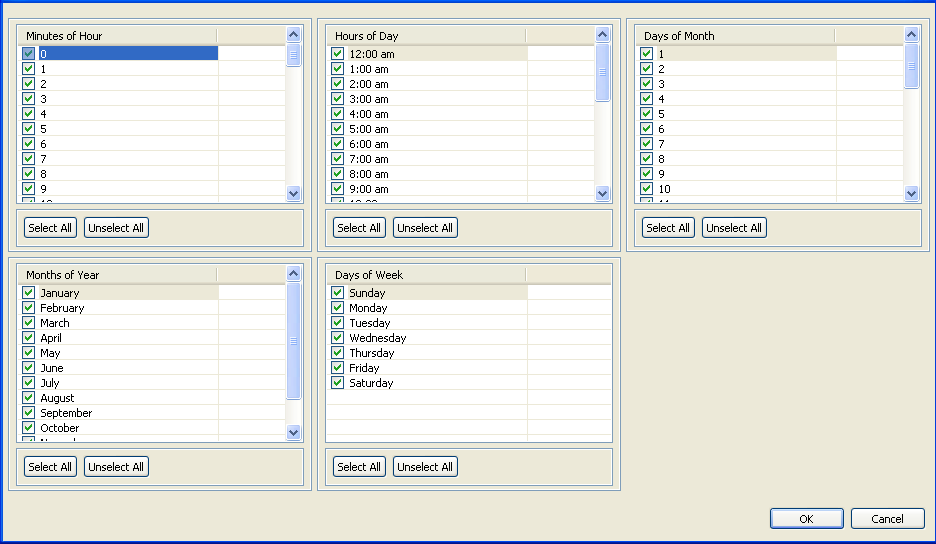Click scroll up arrow in Minutes of Hour
The image size is (936, 544).
pos(293,35)
